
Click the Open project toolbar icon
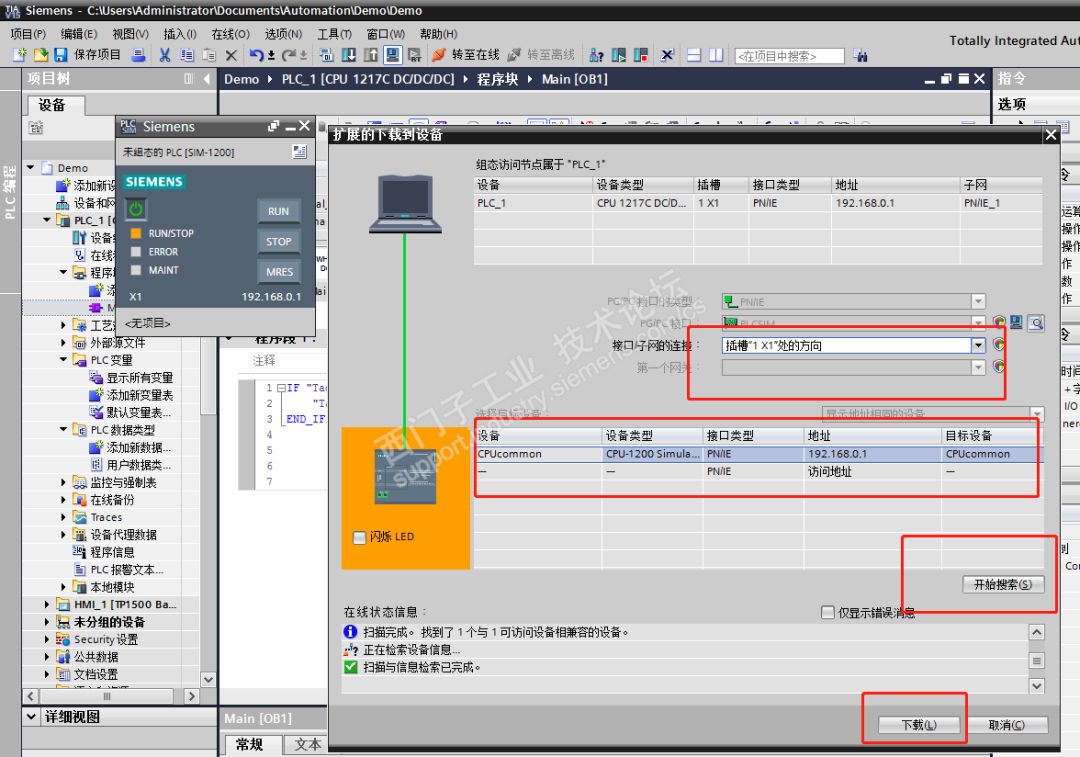point(41,55)
